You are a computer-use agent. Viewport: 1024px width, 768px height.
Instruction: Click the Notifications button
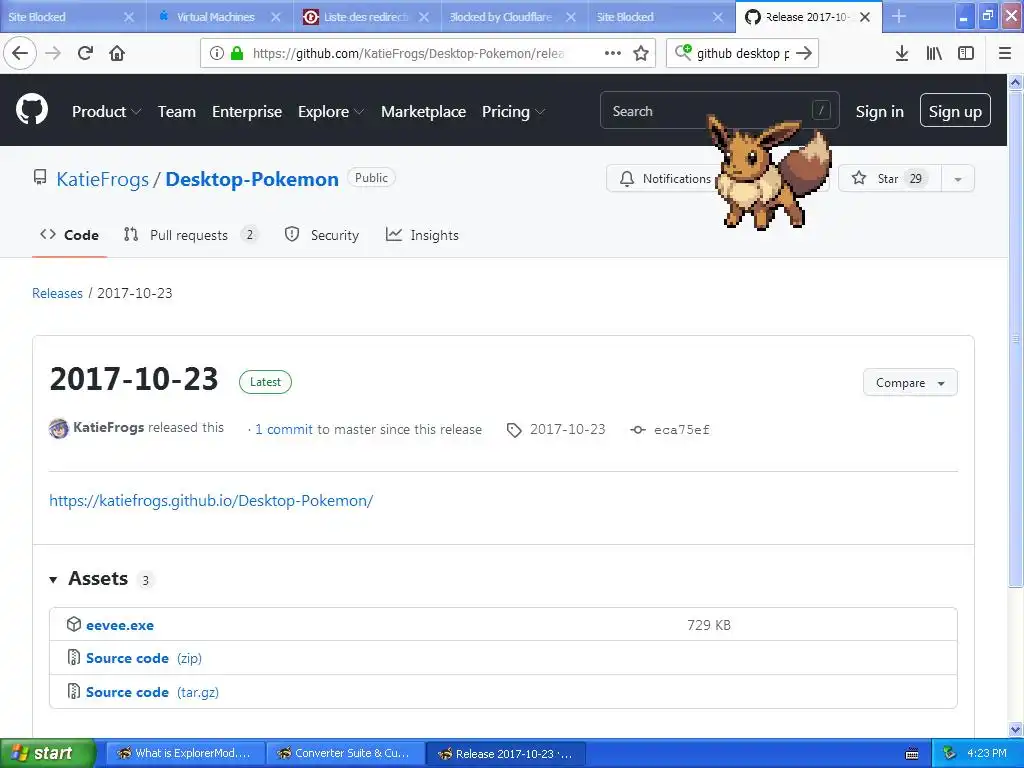[665, 179]
